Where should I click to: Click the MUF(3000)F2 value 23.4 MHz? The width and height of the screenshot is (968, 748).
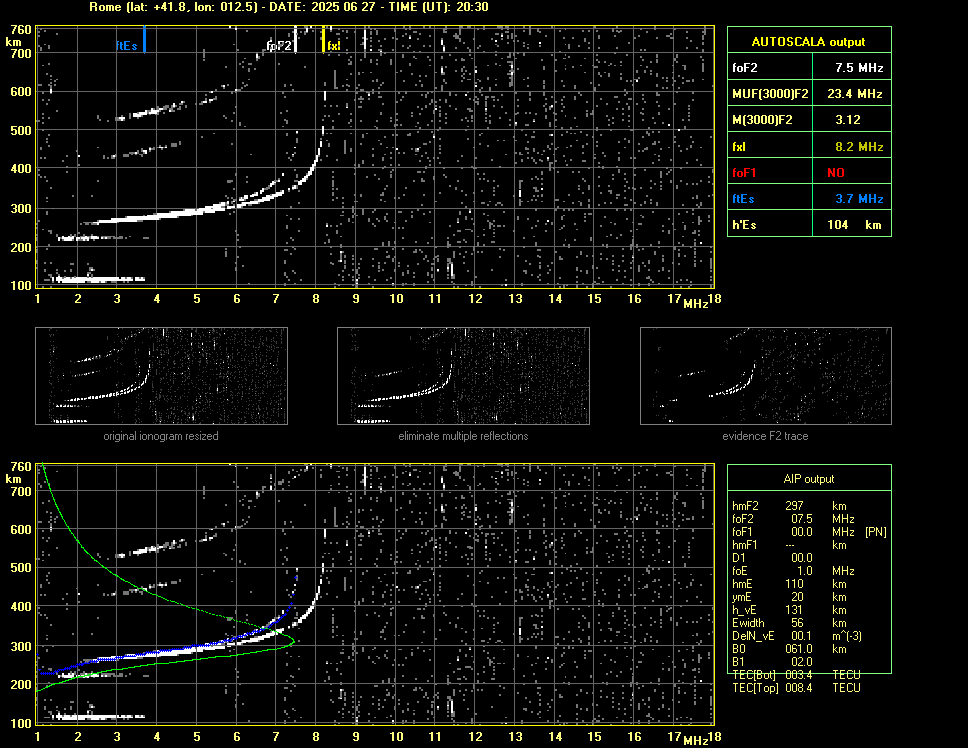[854, 94]
